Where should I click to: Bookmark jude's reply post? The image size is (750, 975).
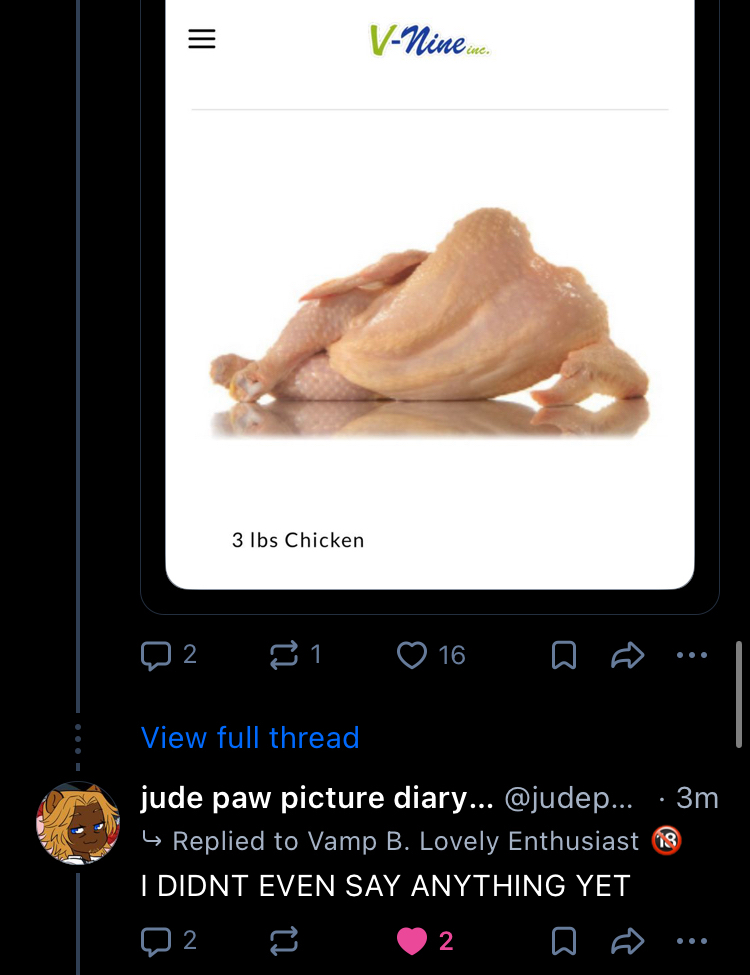564,941
